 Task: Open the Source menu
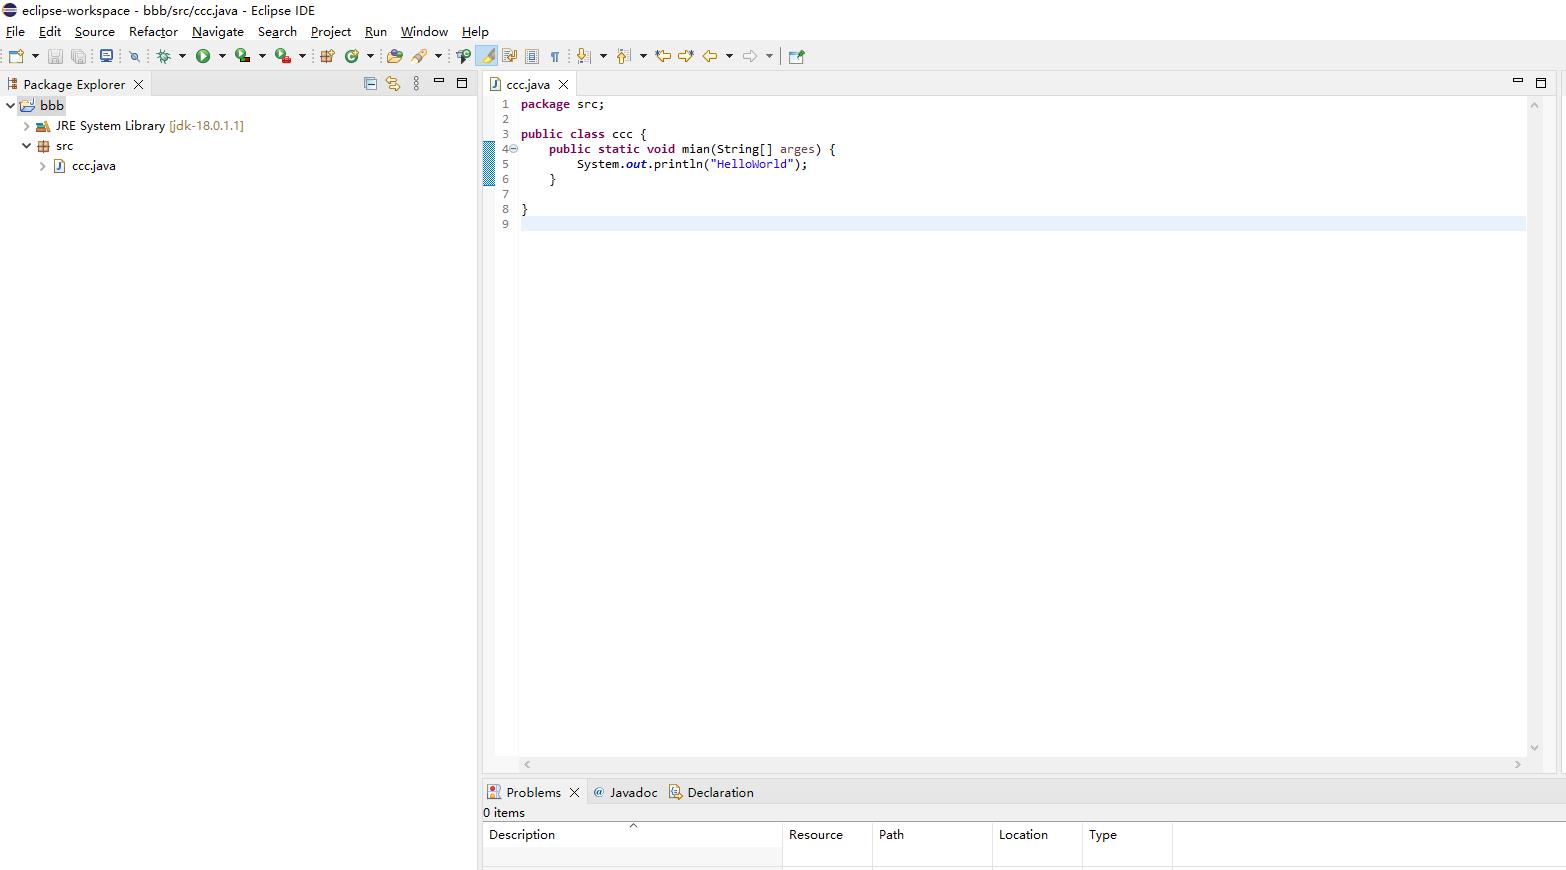click(x=94, y=31)
